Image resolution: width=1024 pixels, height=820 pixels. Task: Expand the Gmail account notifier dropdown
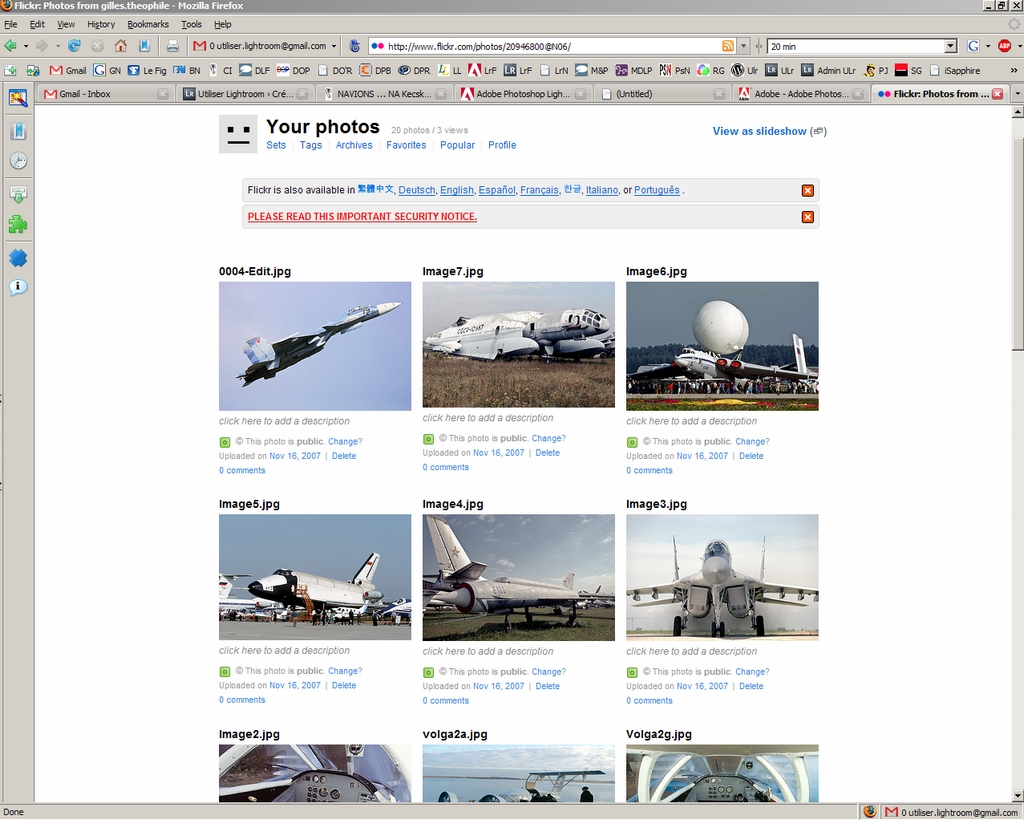pyautogui.click(x=334, y=46)
